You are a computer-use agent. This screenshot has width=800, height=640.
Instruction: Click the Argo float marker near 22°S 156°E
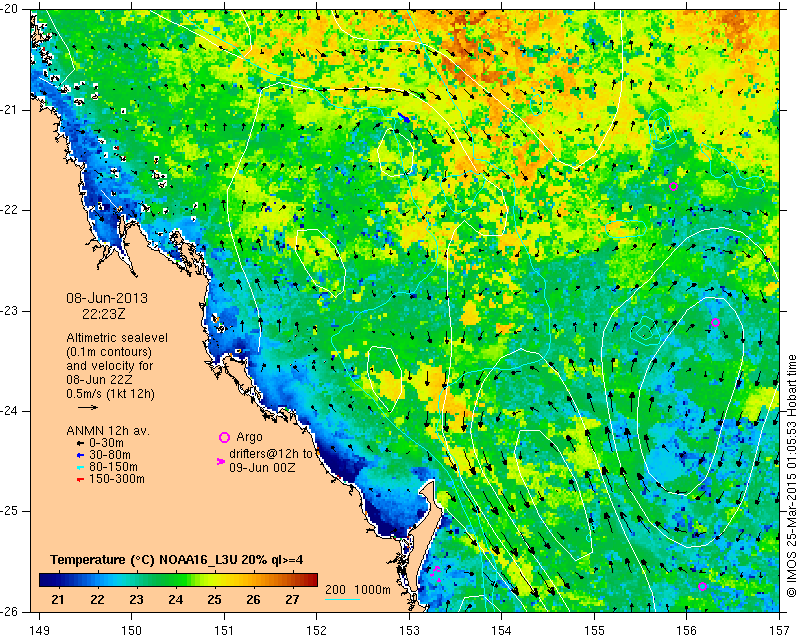point(673,186)
